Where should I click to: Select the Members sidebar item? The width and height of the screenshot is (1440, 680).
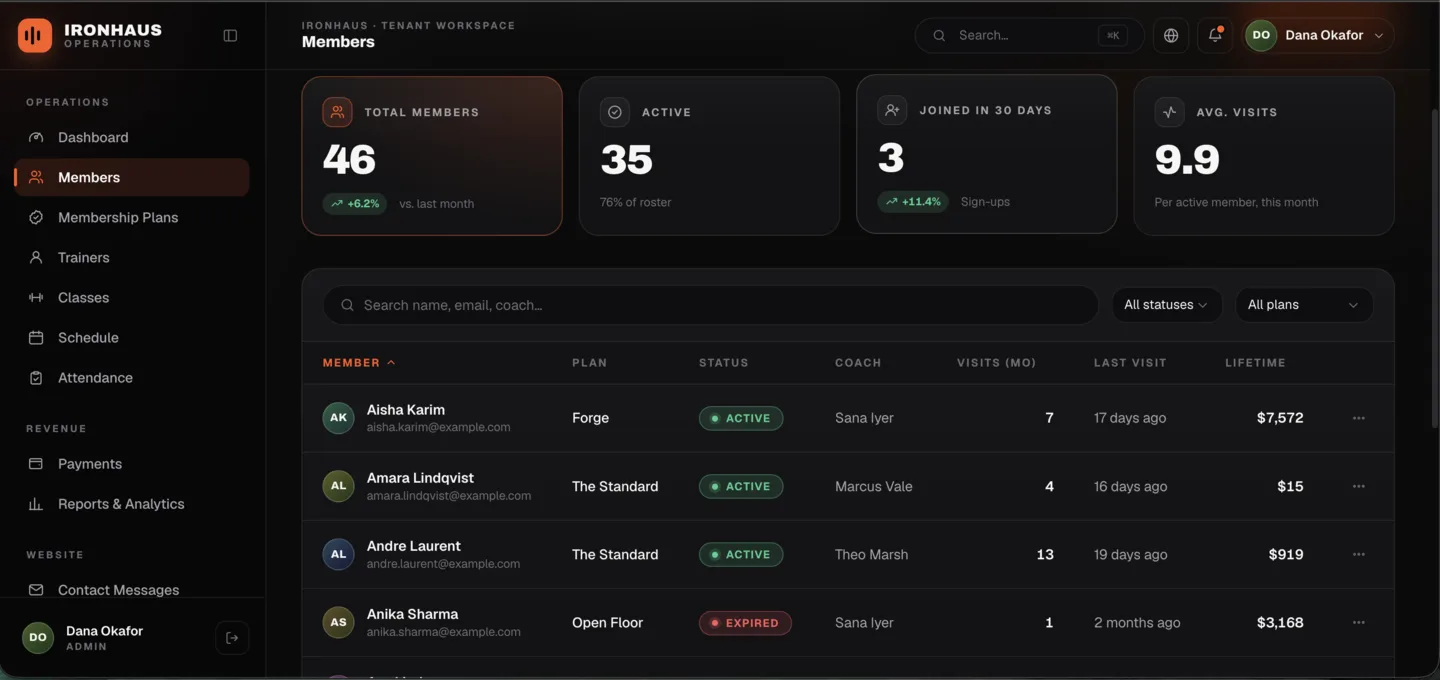[x=132, y=177]
